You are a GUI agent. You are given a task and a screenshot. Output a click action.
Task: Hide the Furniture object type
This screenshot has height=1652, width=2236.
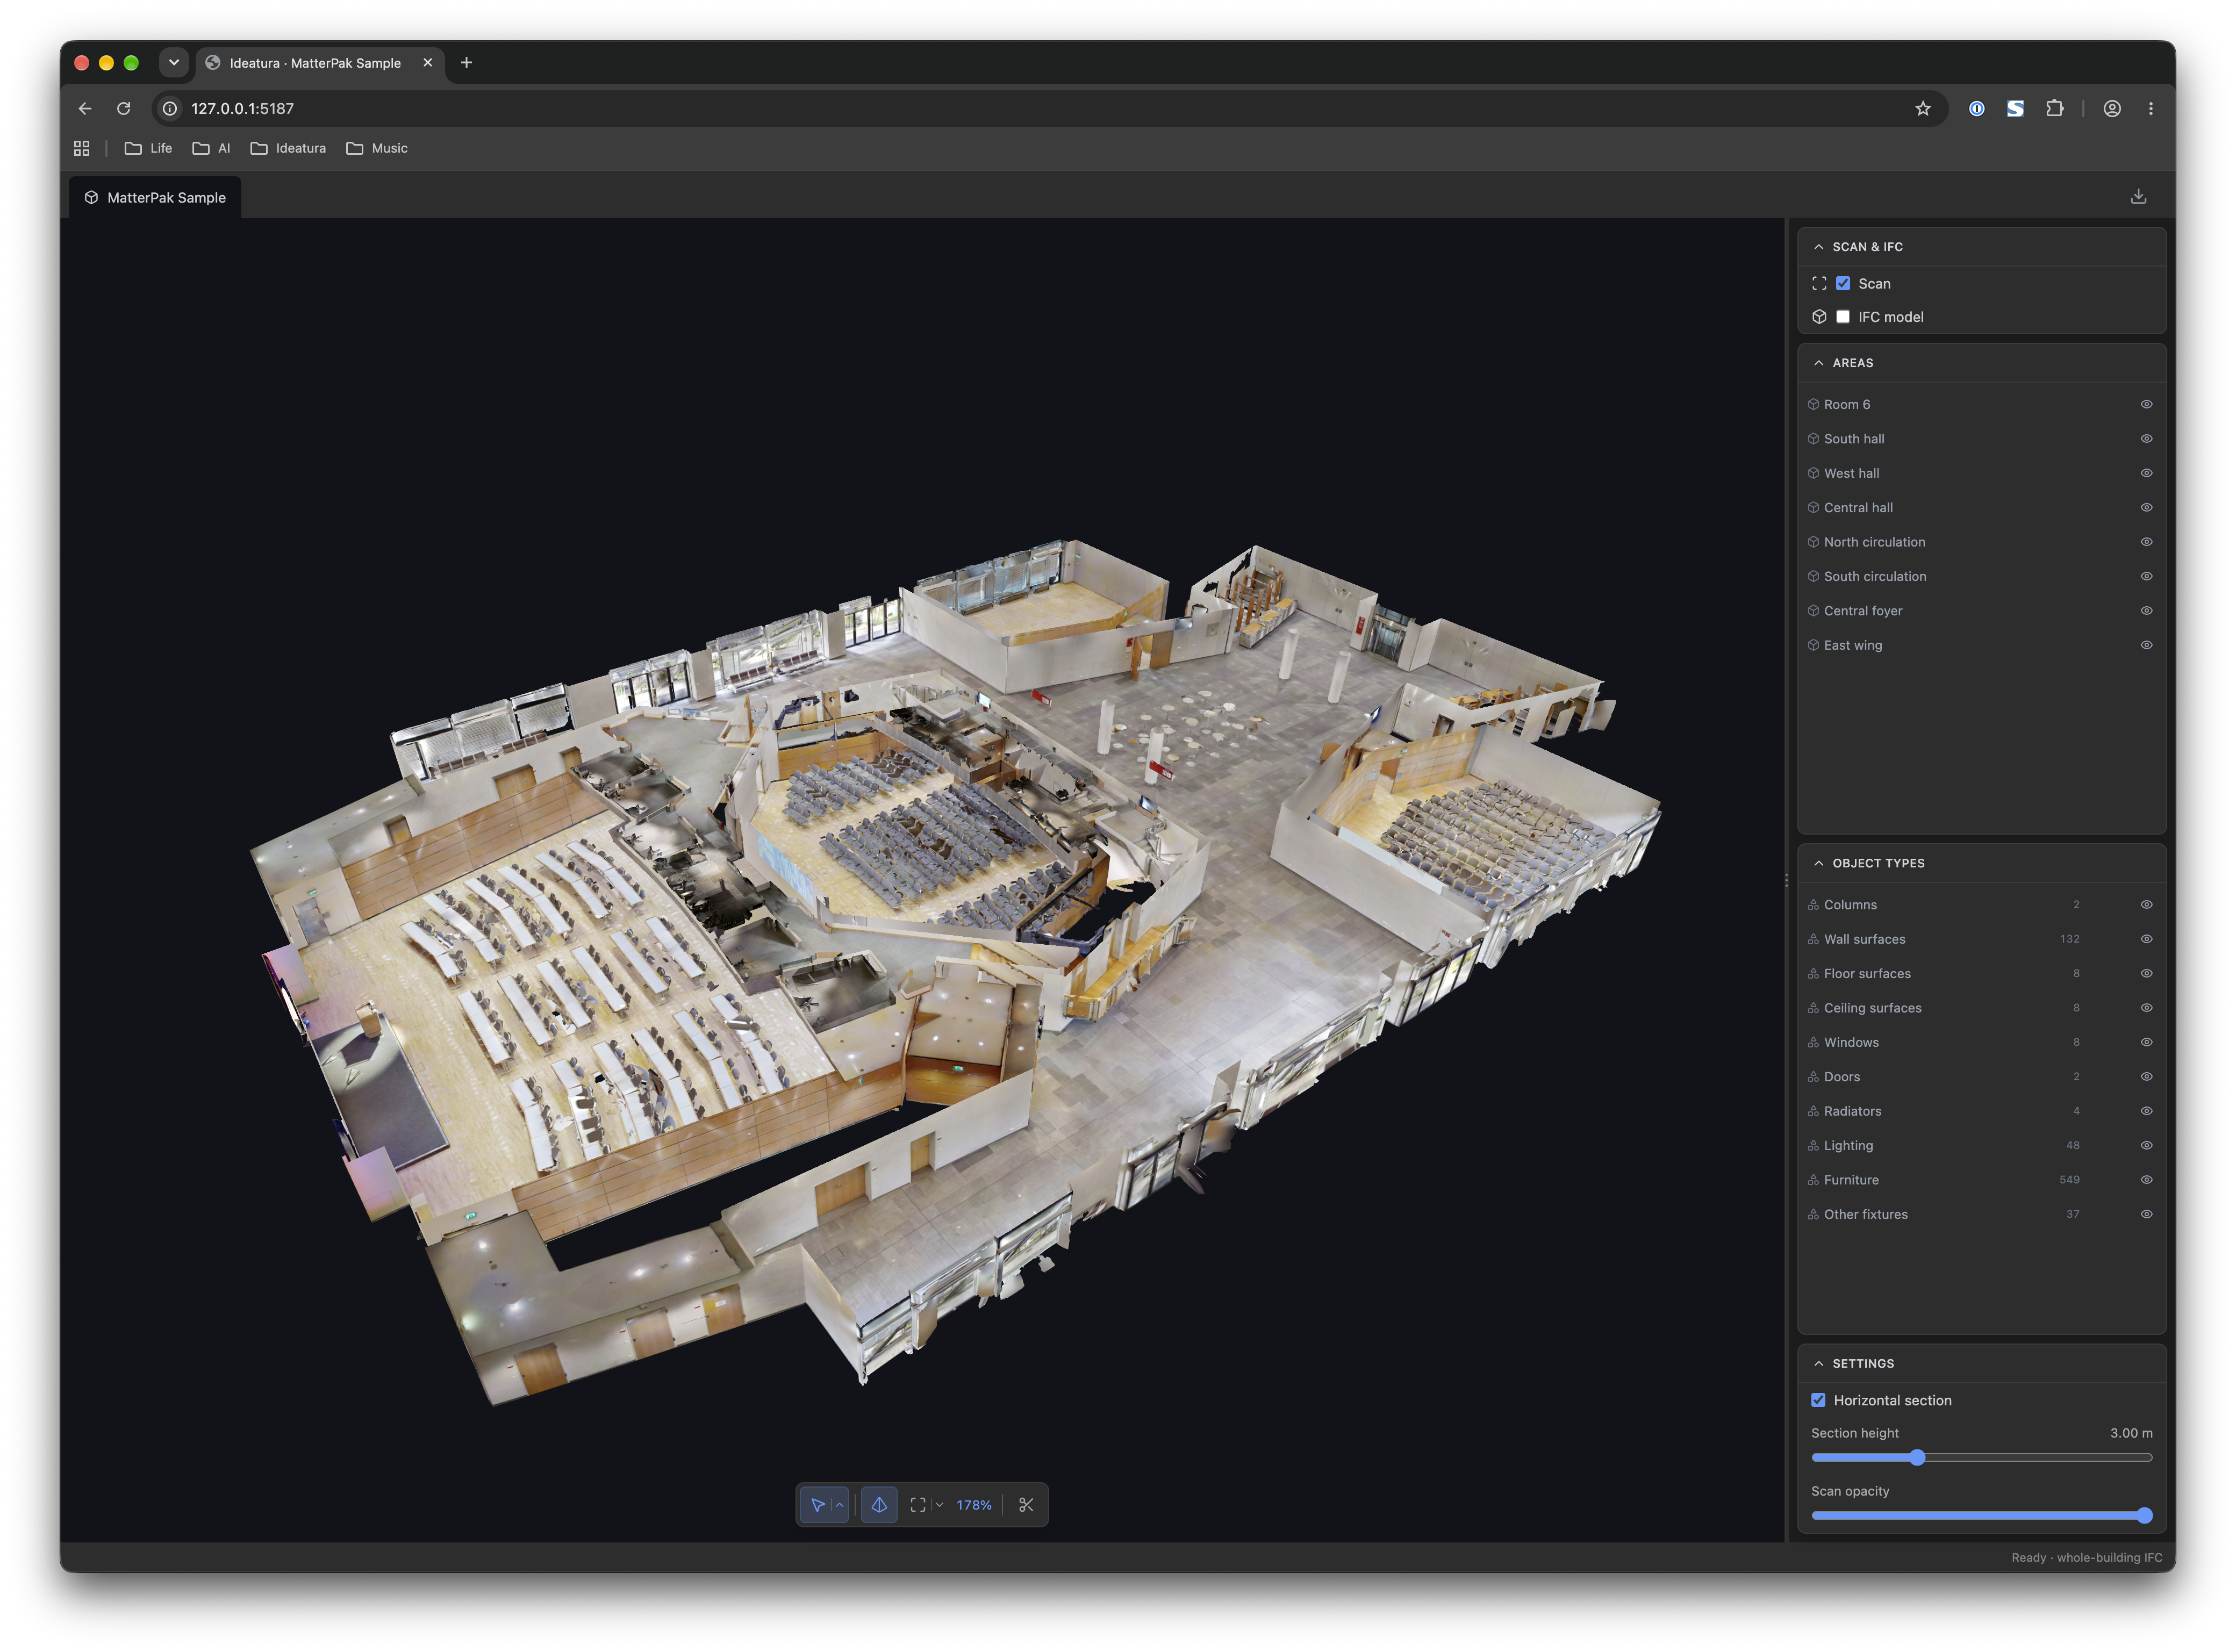(x=2146, y=1180)
